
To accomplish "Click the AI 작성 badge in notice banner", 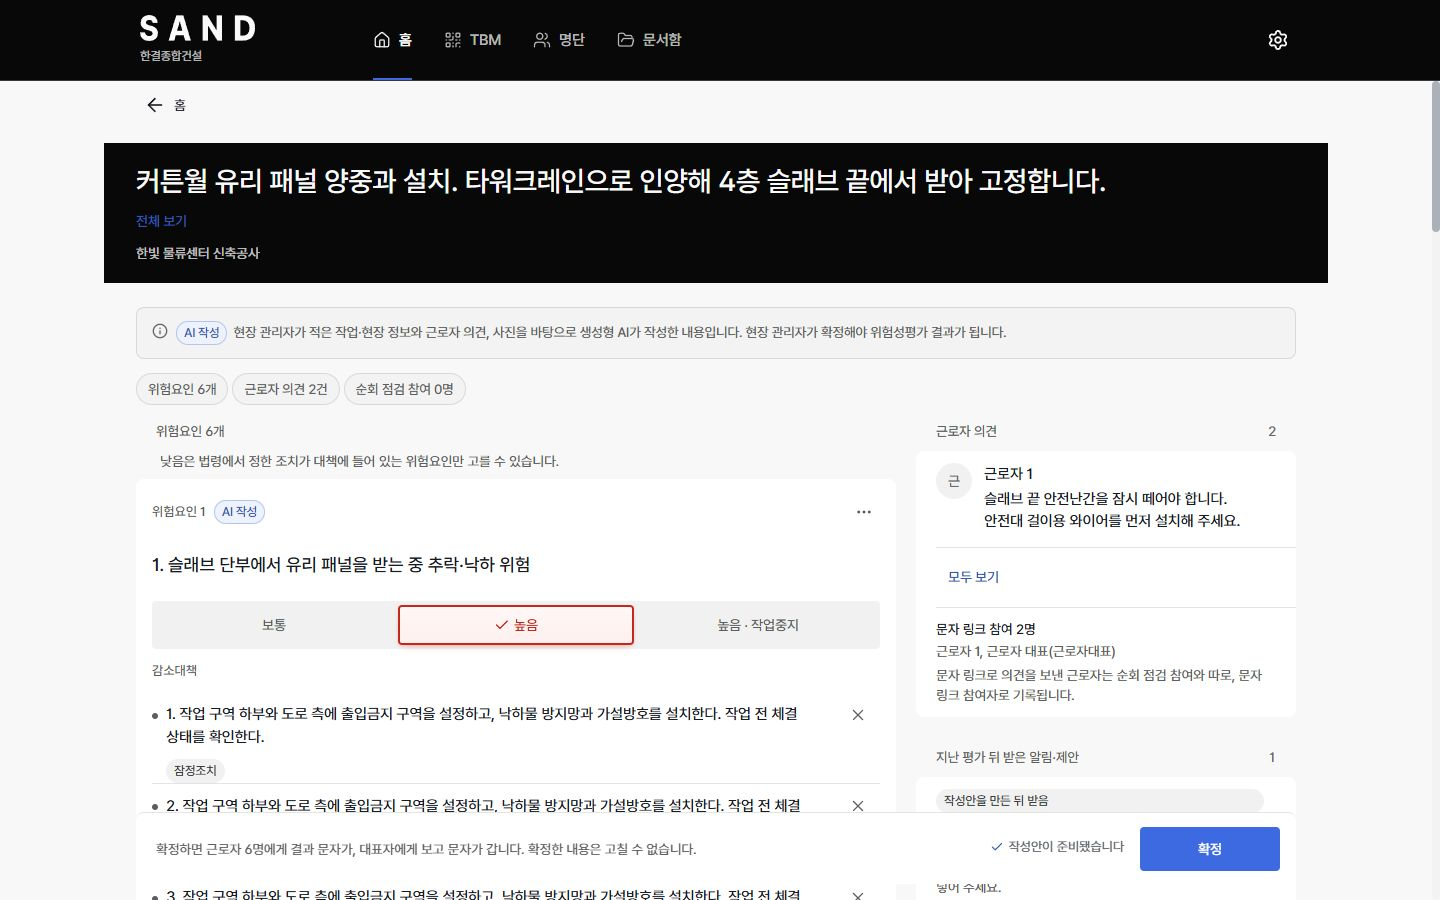I will pos(201,332).
